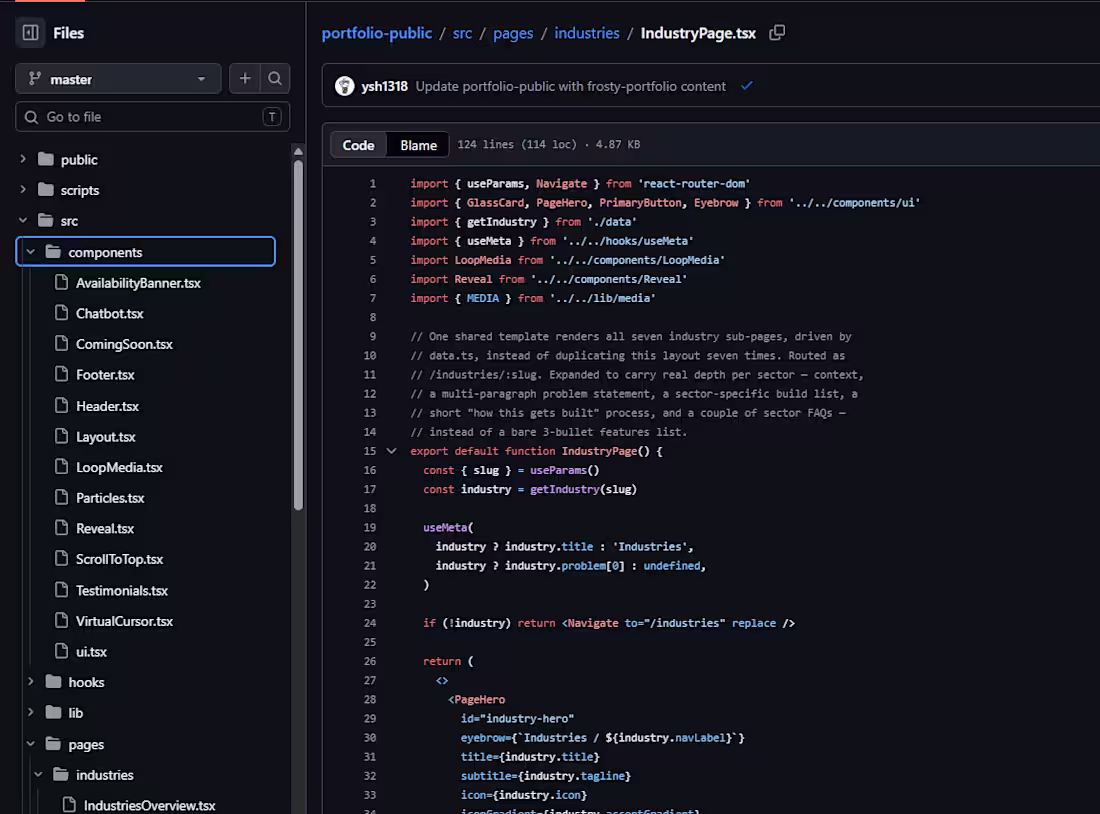Select the src folder row

[145, 220]
